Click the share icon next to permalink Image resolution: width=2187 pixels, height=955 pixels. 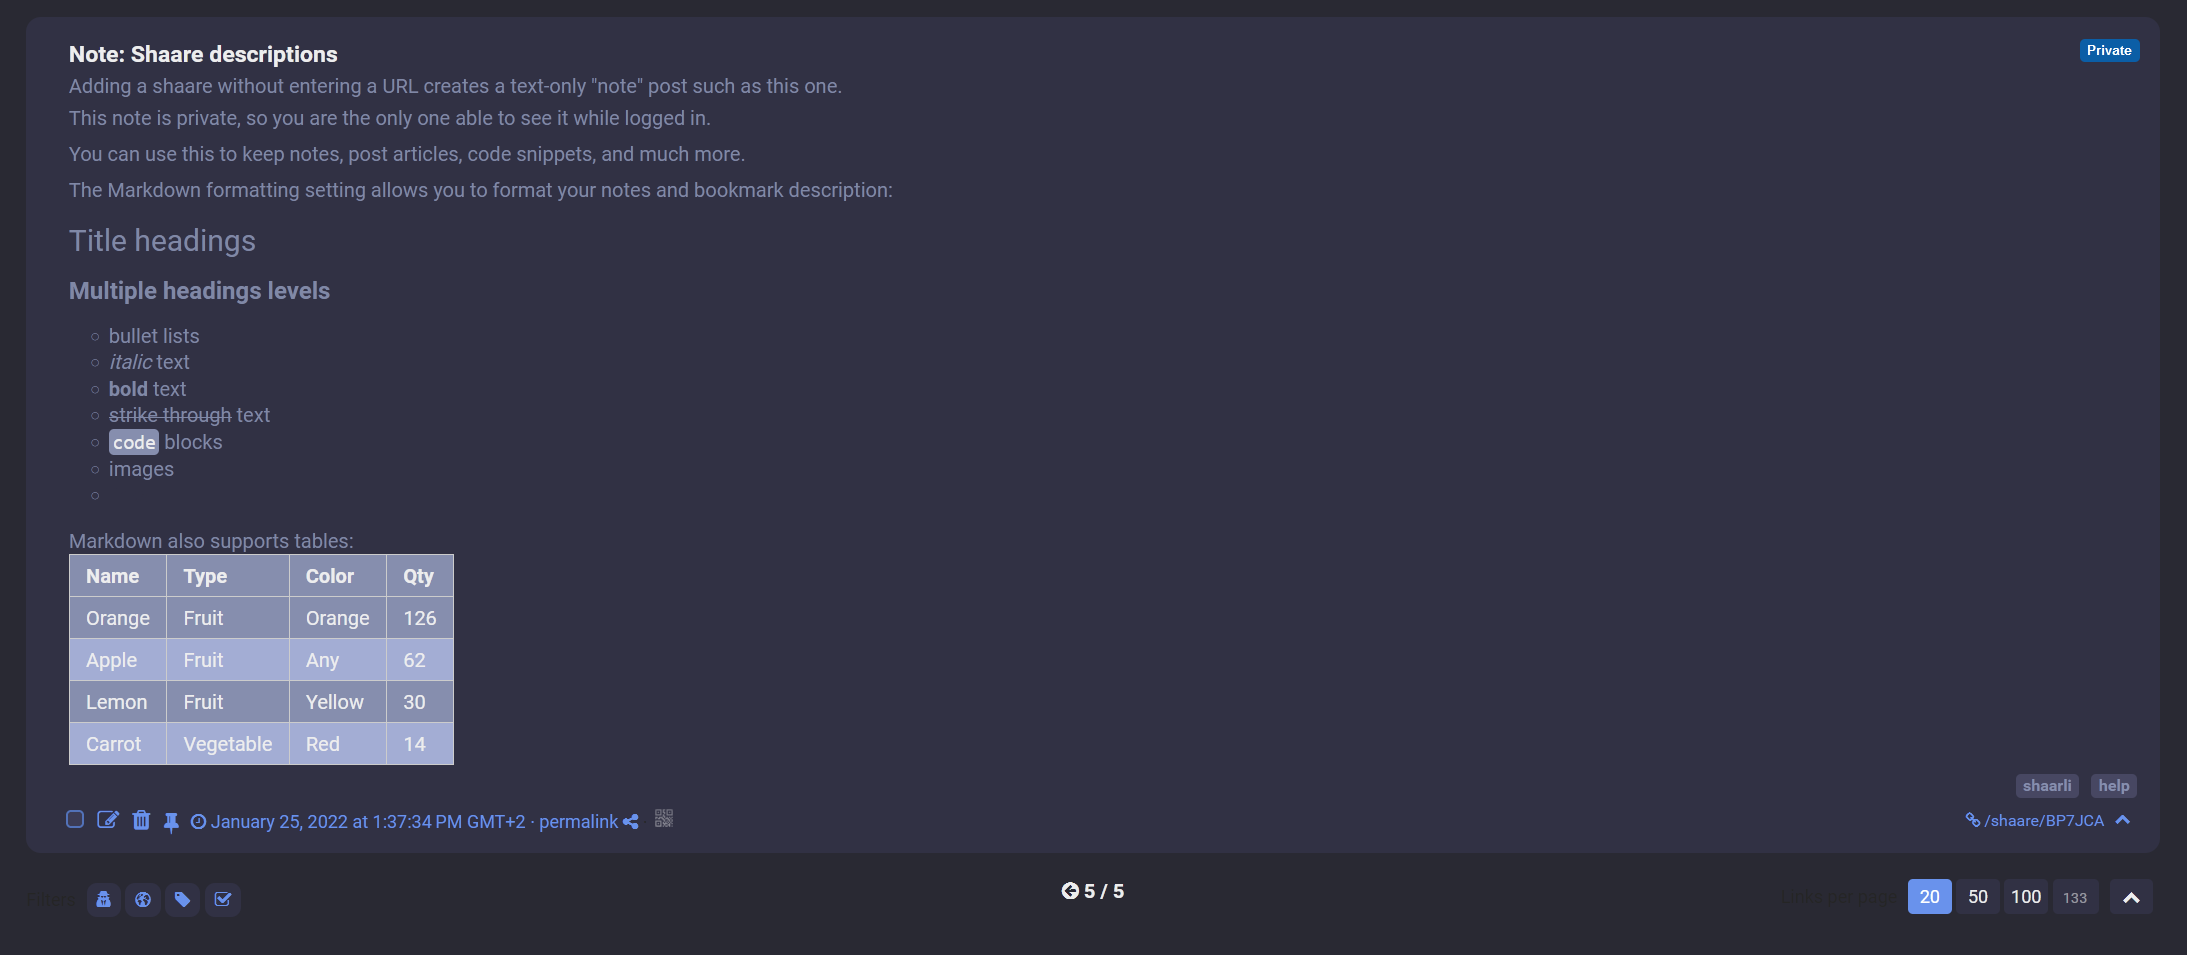pos(631,822)
